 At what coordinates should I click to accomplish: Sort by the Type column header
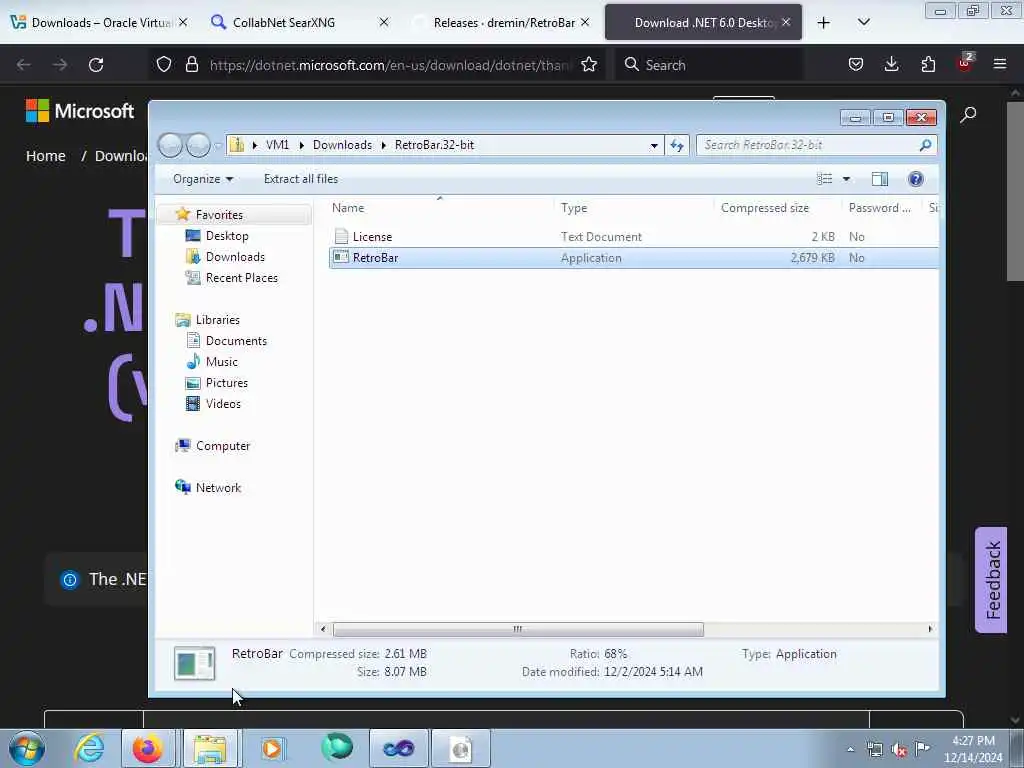573,208
